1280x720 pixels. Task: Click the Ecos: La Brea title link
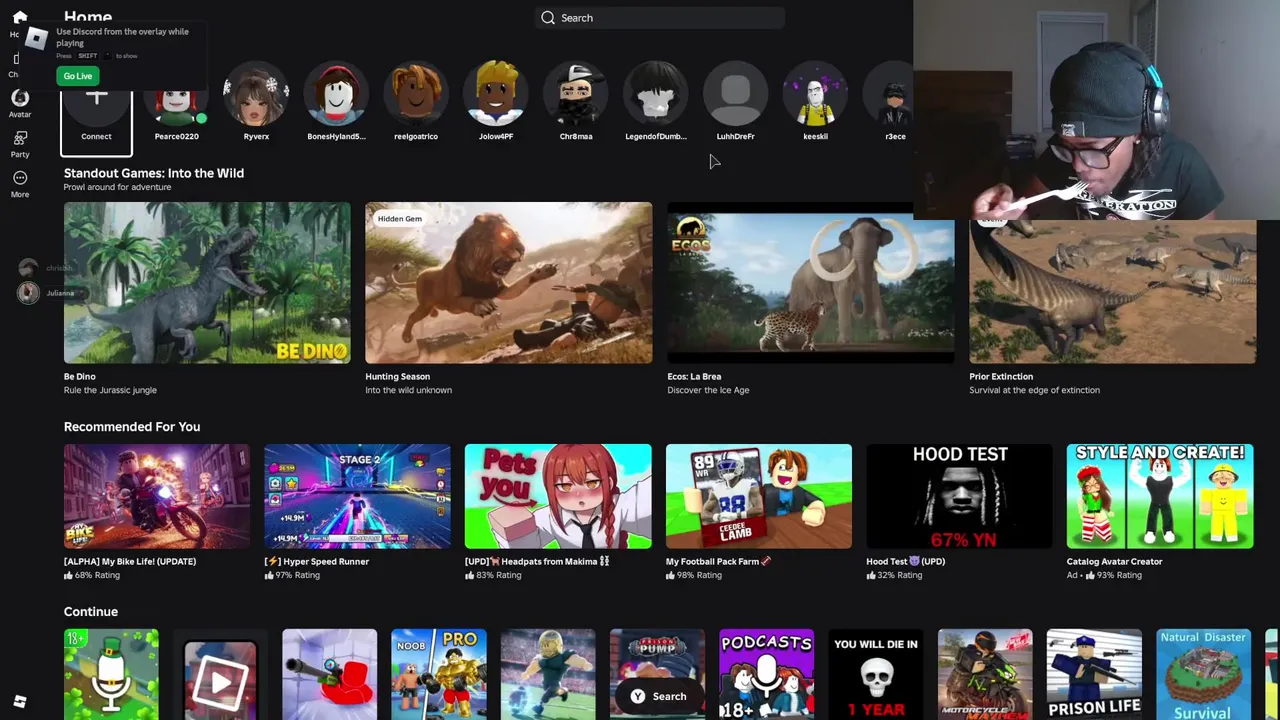(694, 377)
